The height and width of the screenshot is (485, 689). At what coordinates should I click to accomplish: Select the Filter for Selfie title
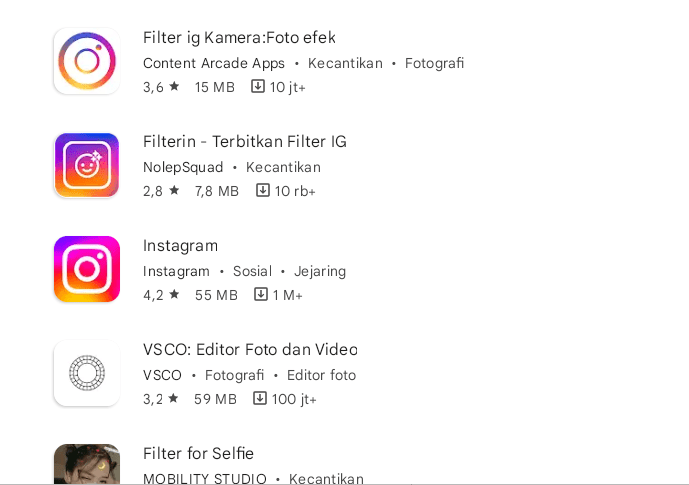(198, 453)
